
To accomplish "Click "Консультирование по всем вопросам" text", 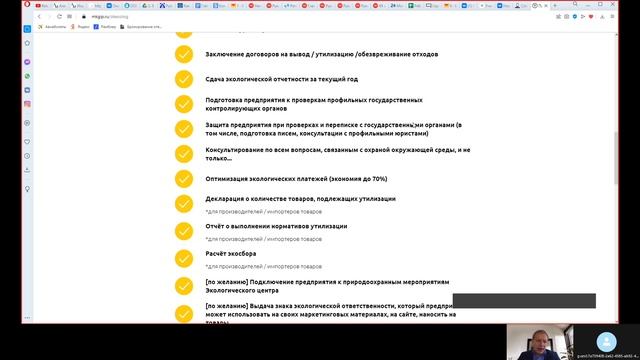I will point(338,154).
